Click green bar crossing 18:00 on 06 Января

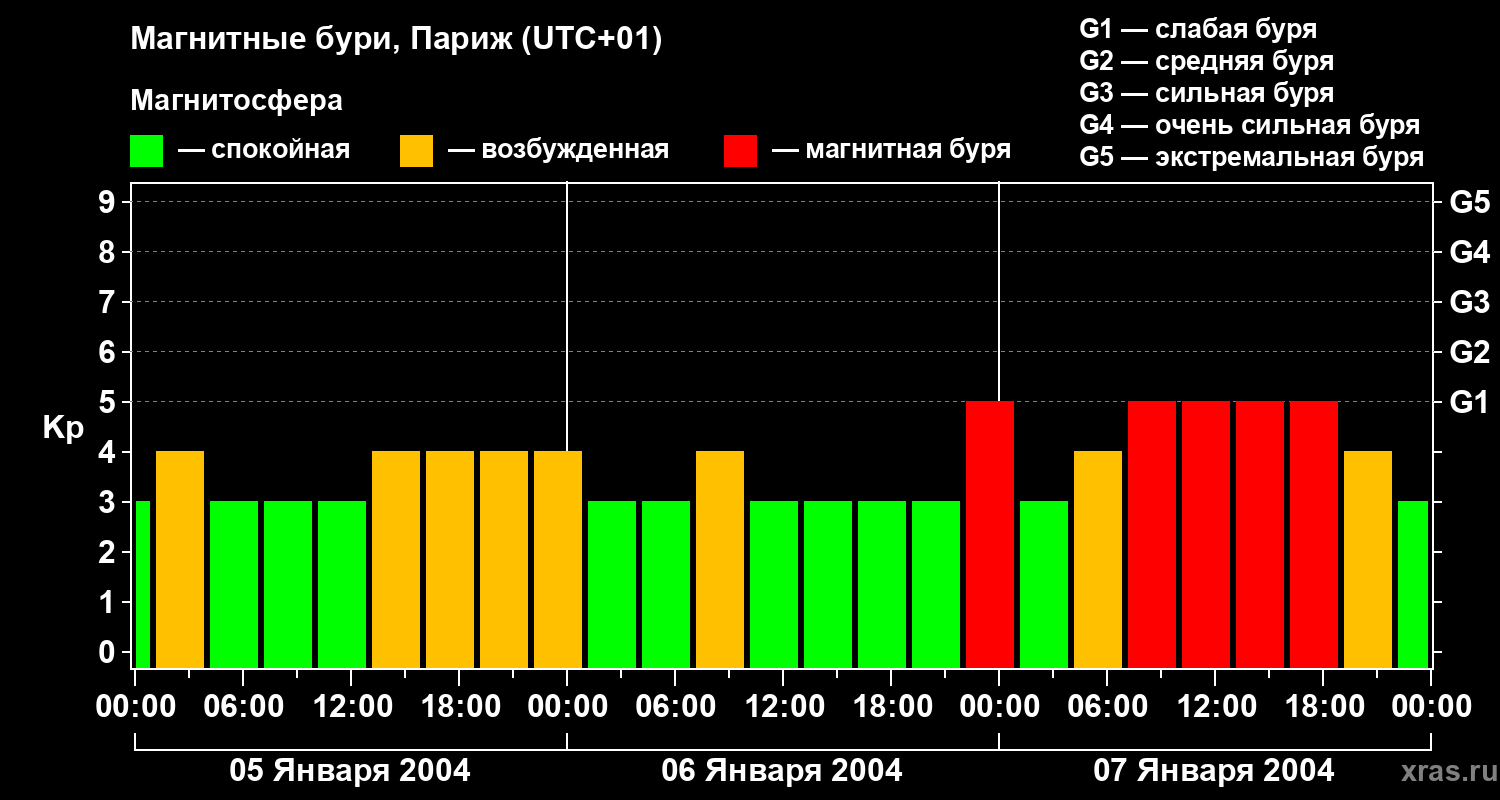[882, 585]
